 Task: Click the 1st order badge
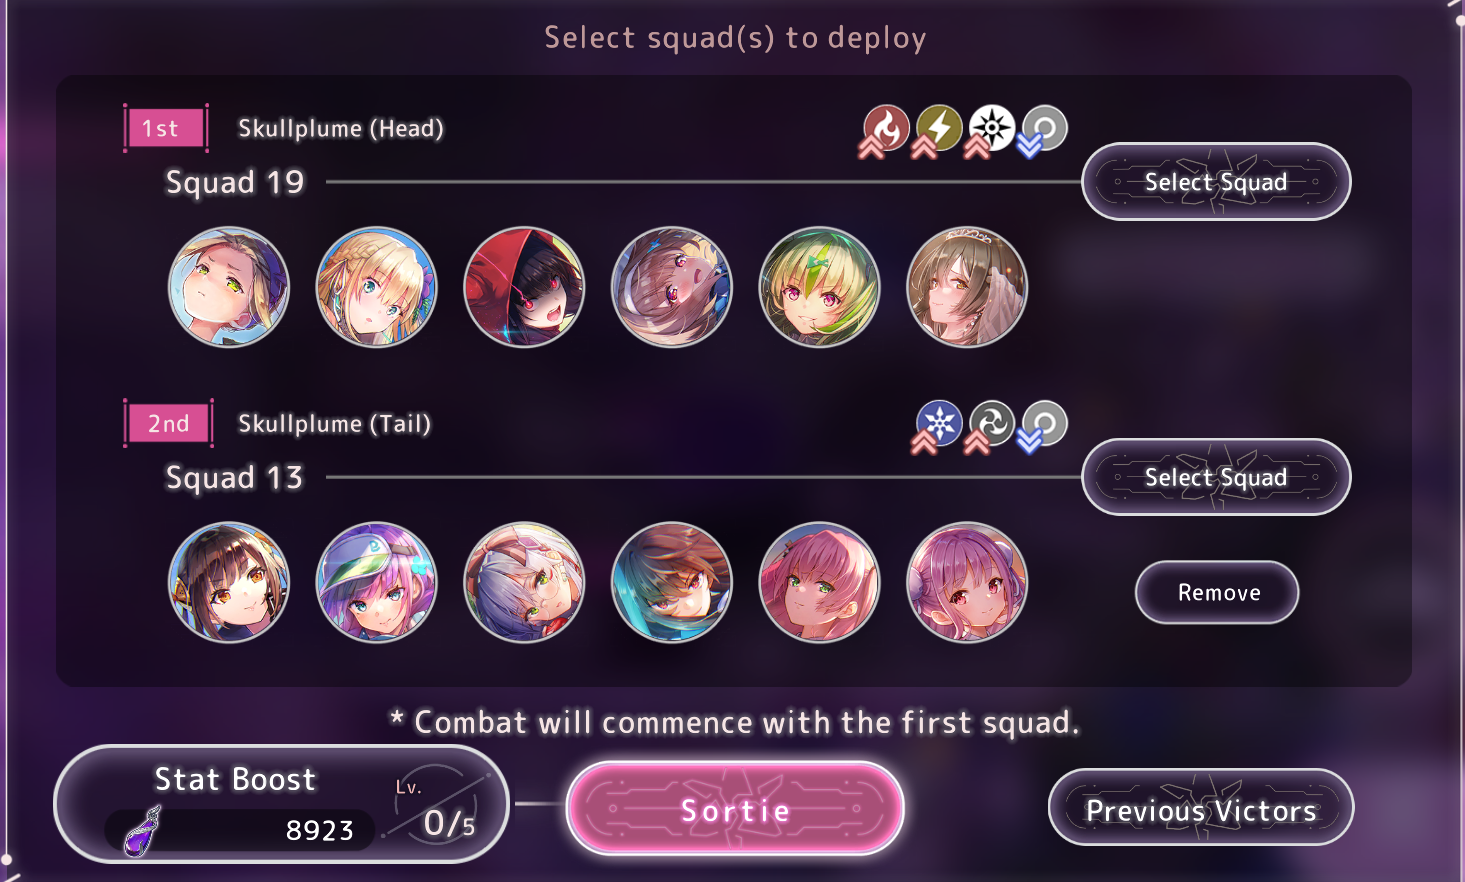pyautogui.click(x=166, y=128)
